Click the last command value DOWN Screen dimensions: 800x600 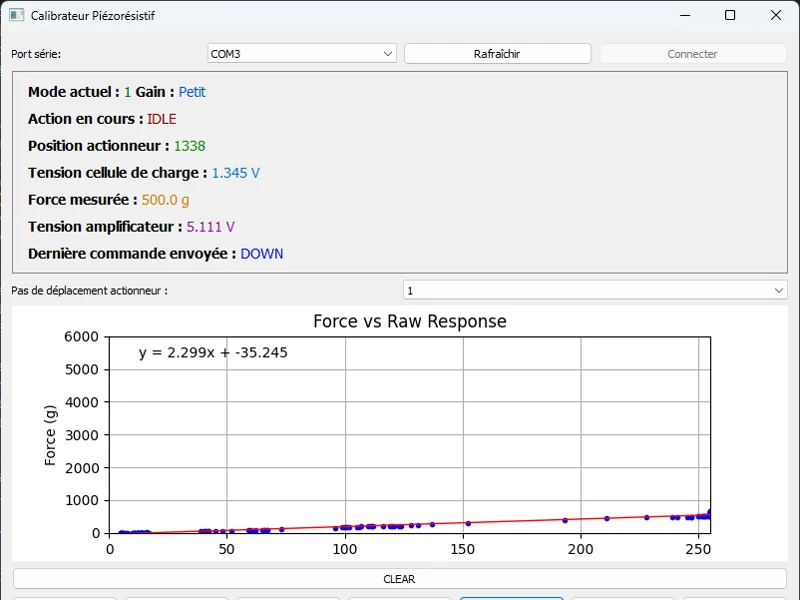pos(262,254)
